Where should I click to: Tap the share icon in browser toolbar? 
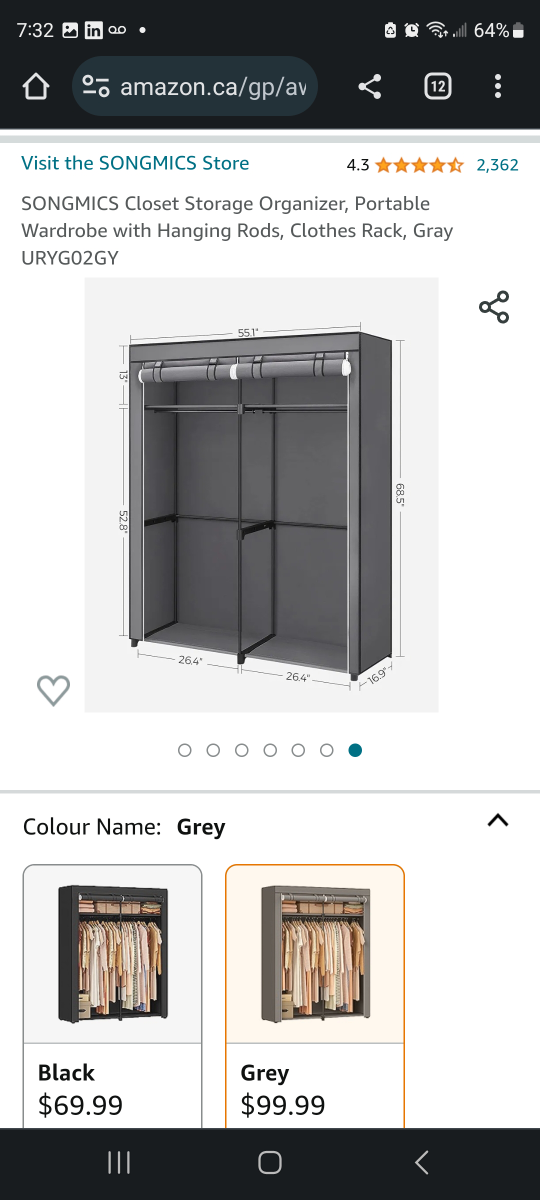(x=370, y=87)
